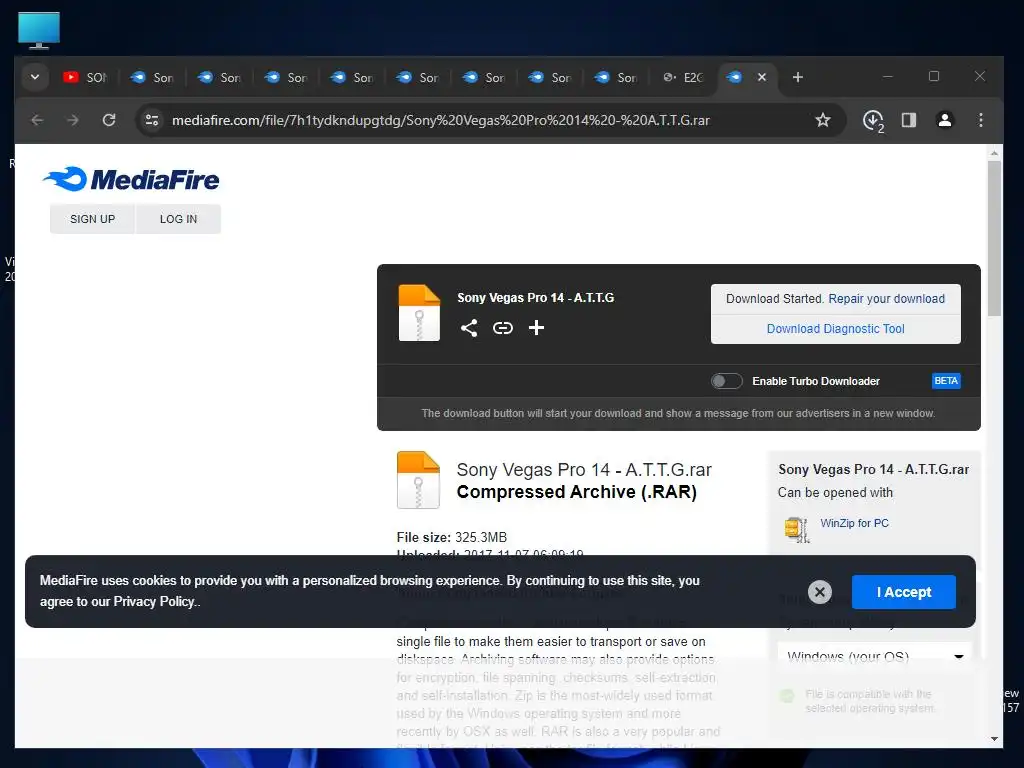Select 'Sony Vegas Pro 14 - A.T.T.G' title in dark panel
1024x768 pixels.
point(536,298)
